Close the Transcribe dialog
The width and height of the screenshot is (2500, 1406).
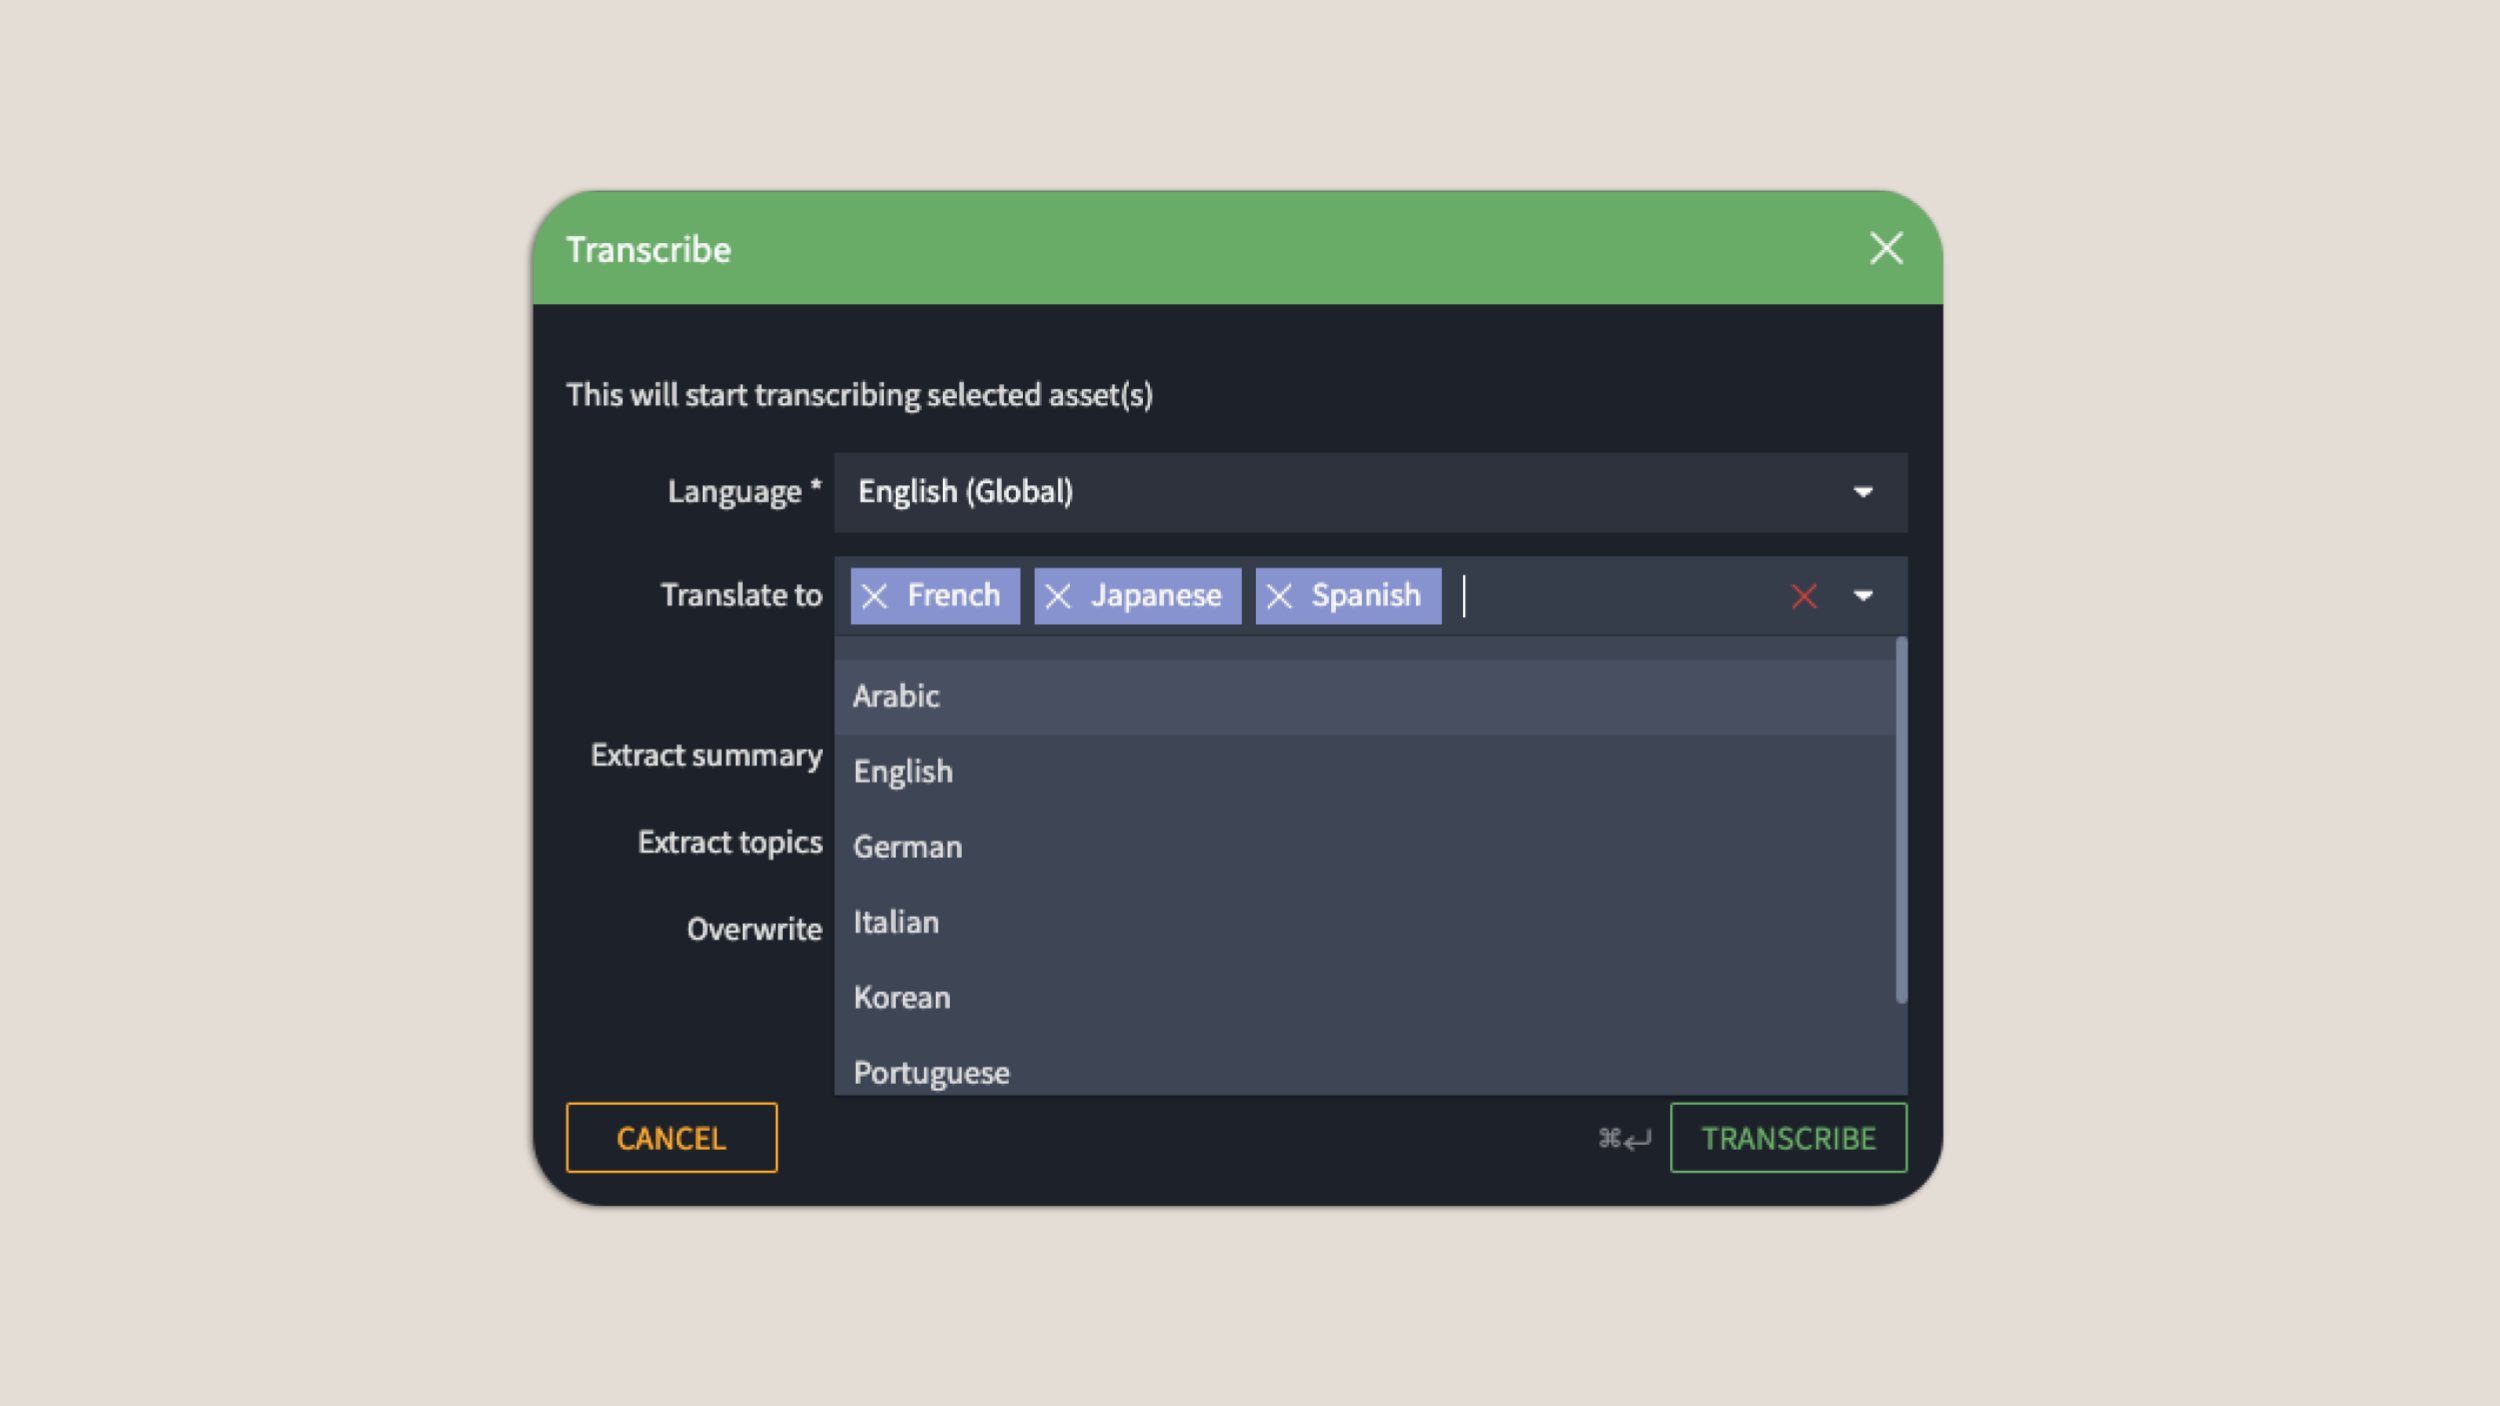tap(1886, 248)
